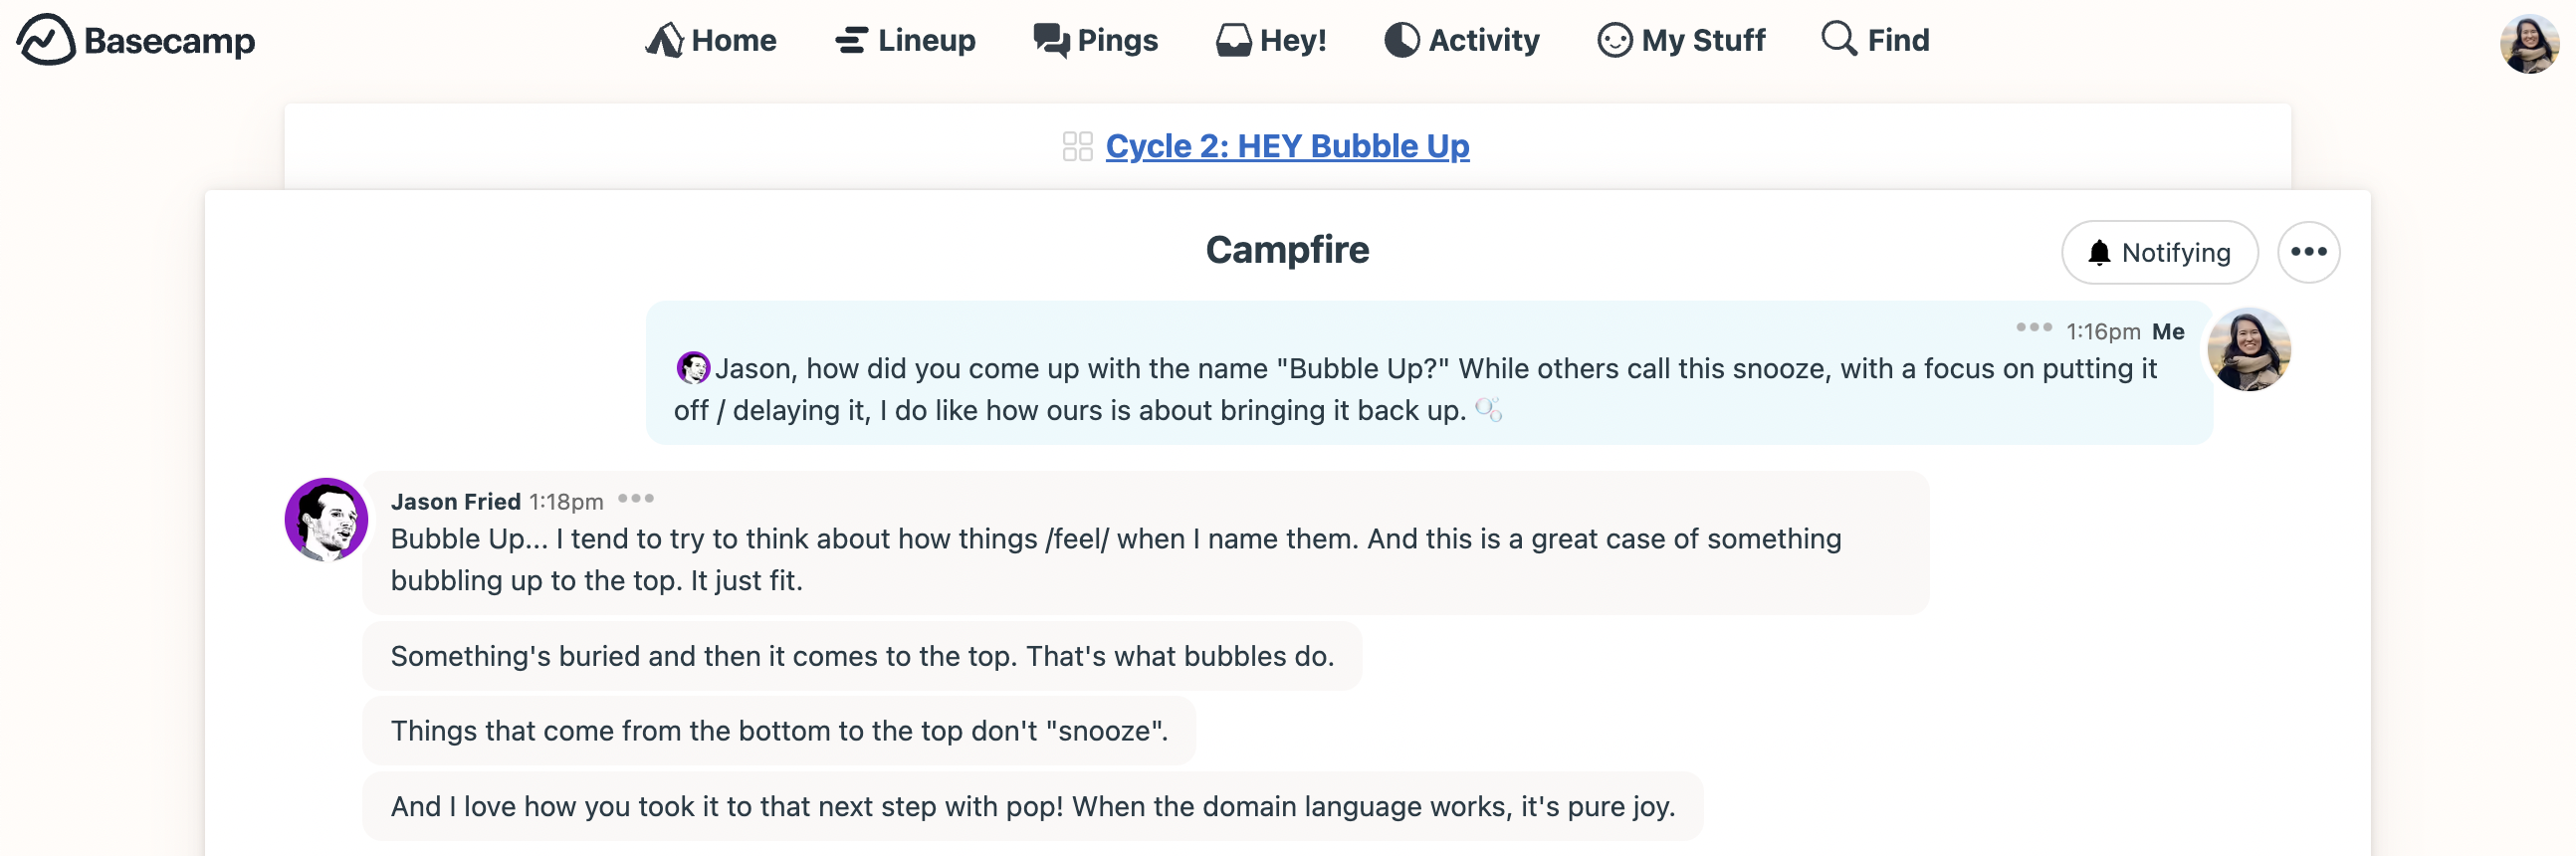Open the Cycle 2: HEY Bubble Up link
The image size is (2576, 856).
pyautogui.click(x=1287, y=146)
